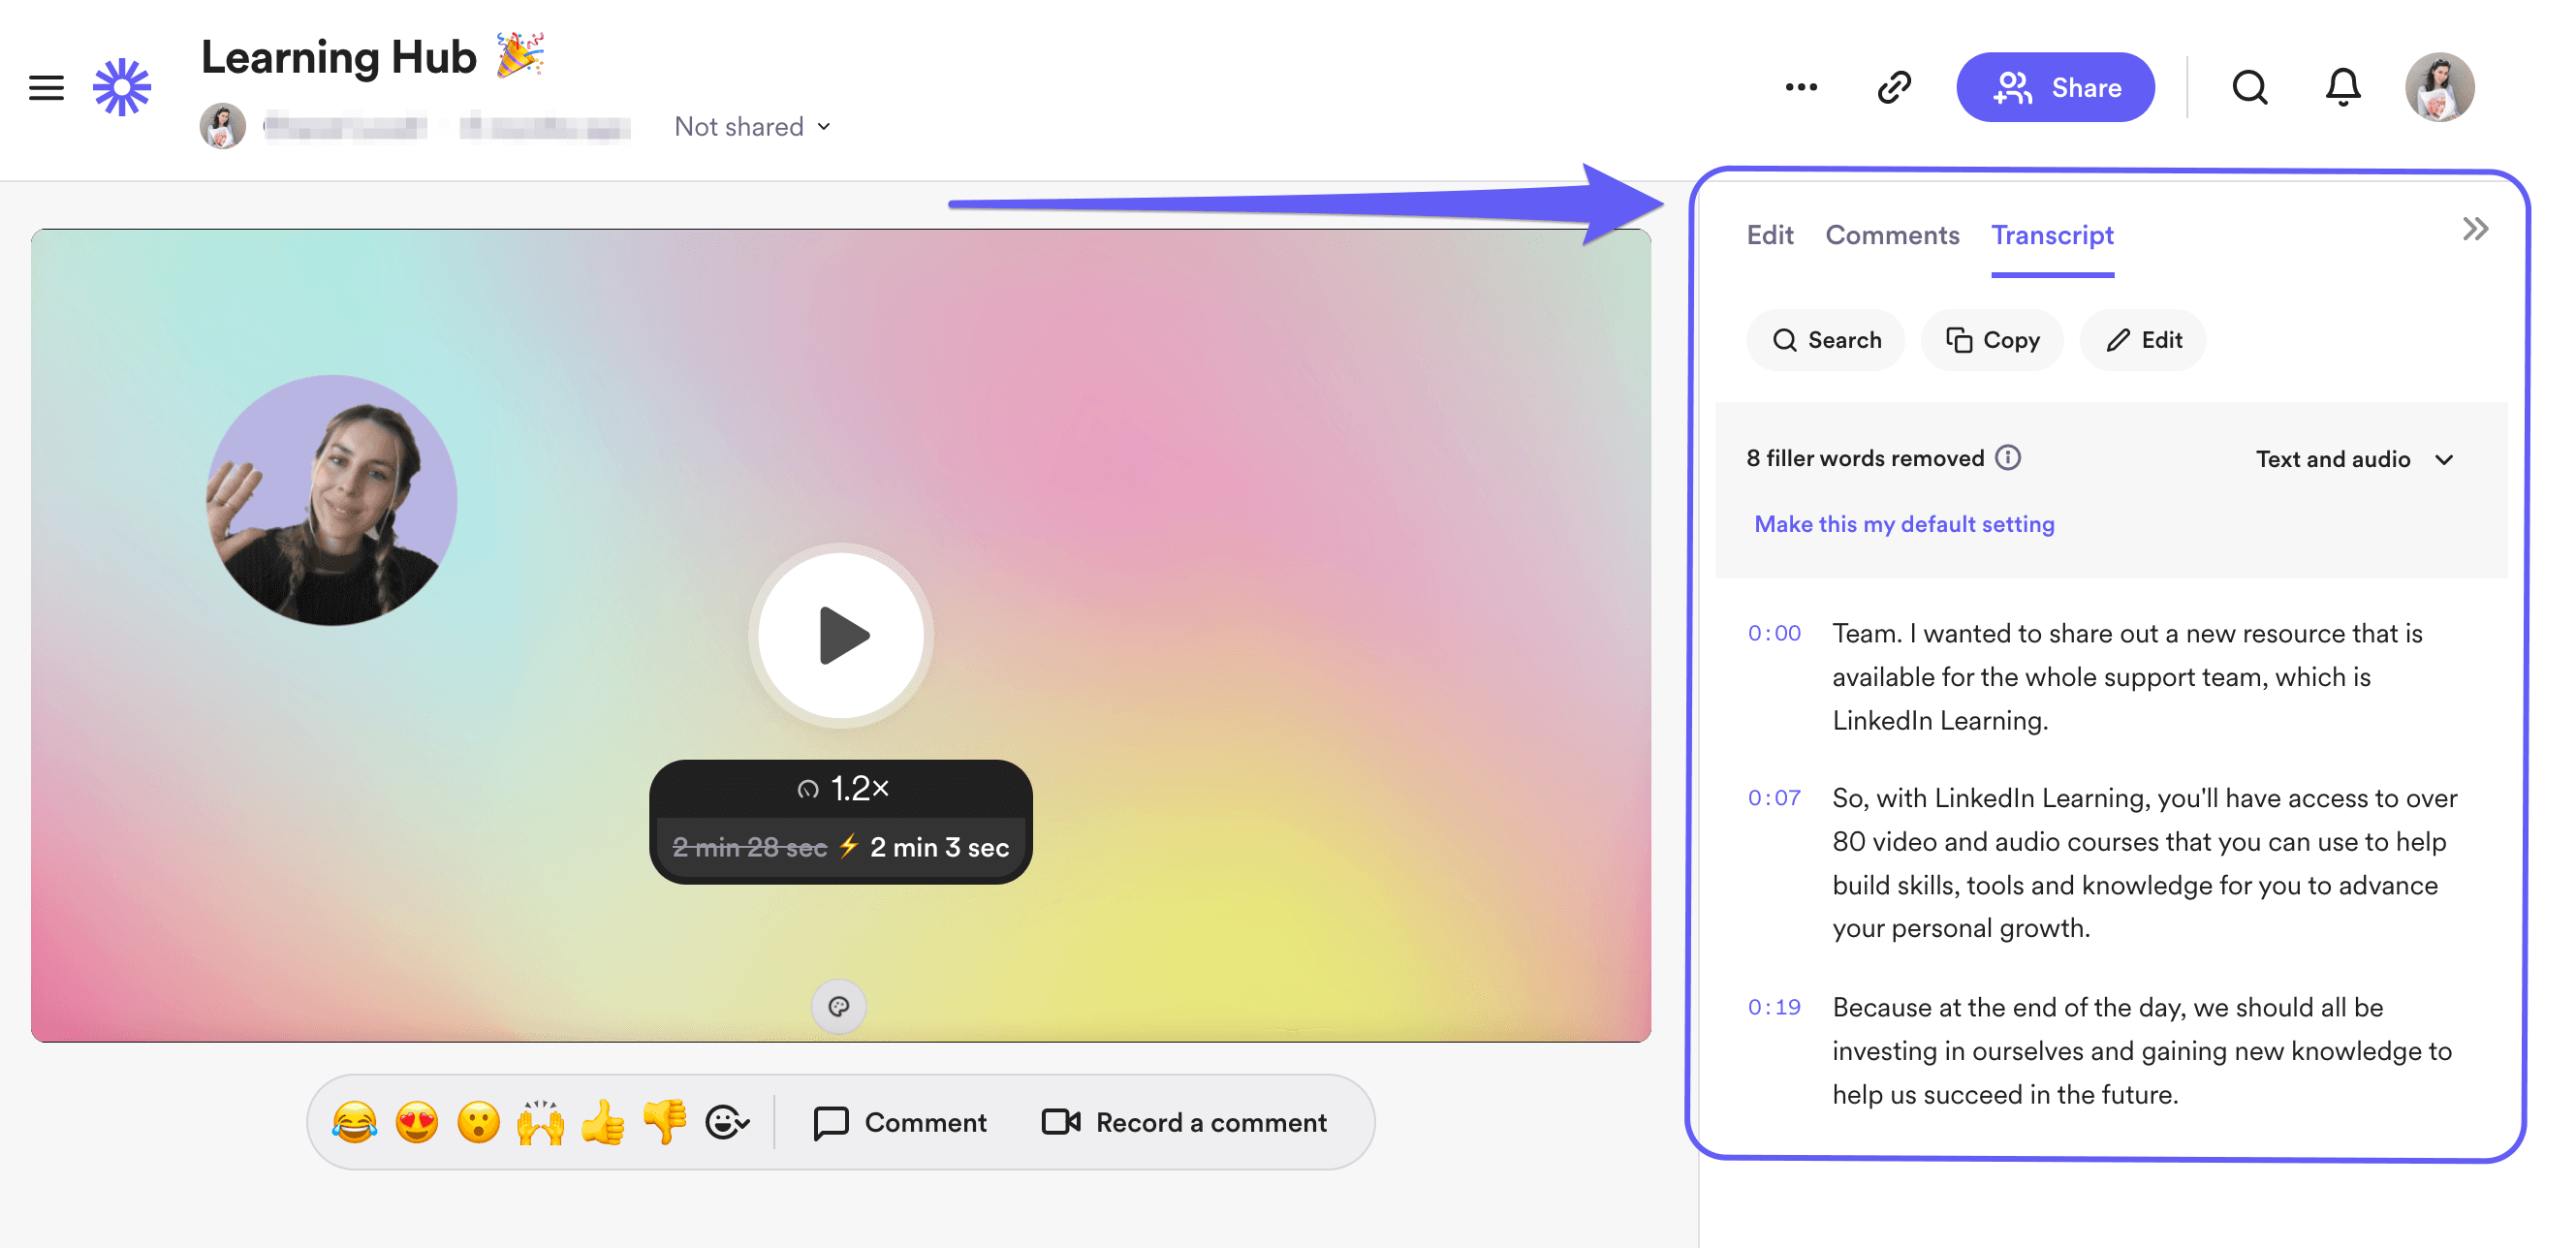This screenshot has width=2576, height=1248.
Task: Click the Share button
Action: (2056, 85)
